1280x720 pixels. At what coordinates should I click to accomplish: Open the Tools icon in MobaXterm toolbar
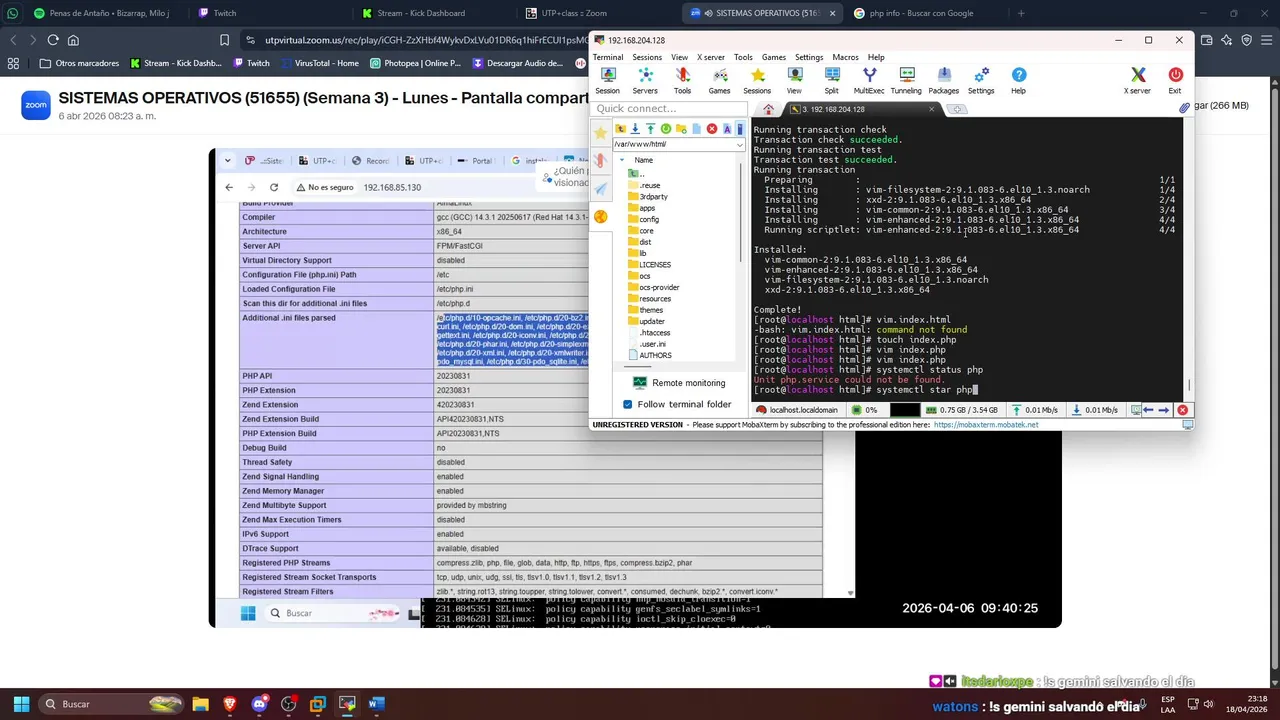[682, 80]
